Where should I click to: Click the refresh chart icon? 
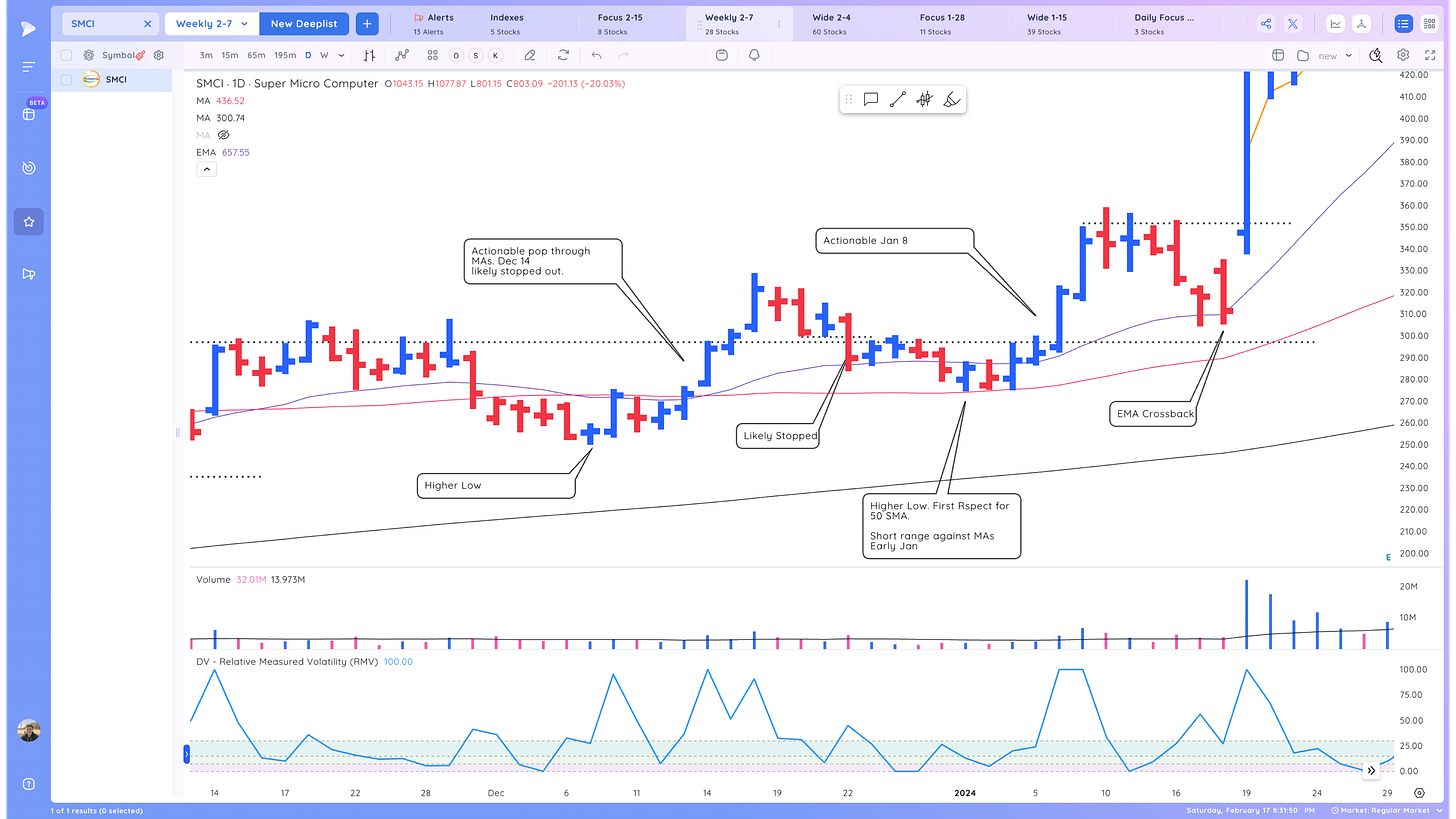(564, 56)
